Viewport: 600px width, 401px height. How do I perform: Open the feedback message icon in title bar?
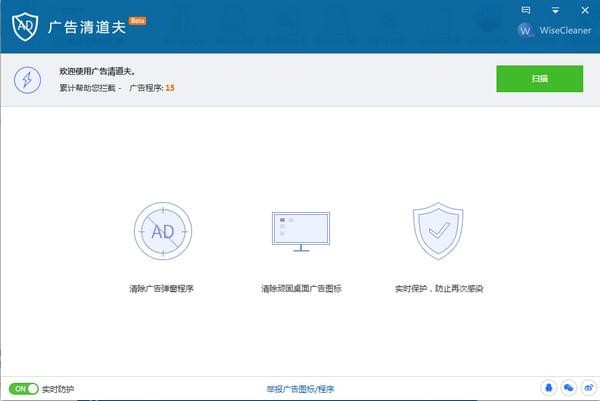[525, 10]
